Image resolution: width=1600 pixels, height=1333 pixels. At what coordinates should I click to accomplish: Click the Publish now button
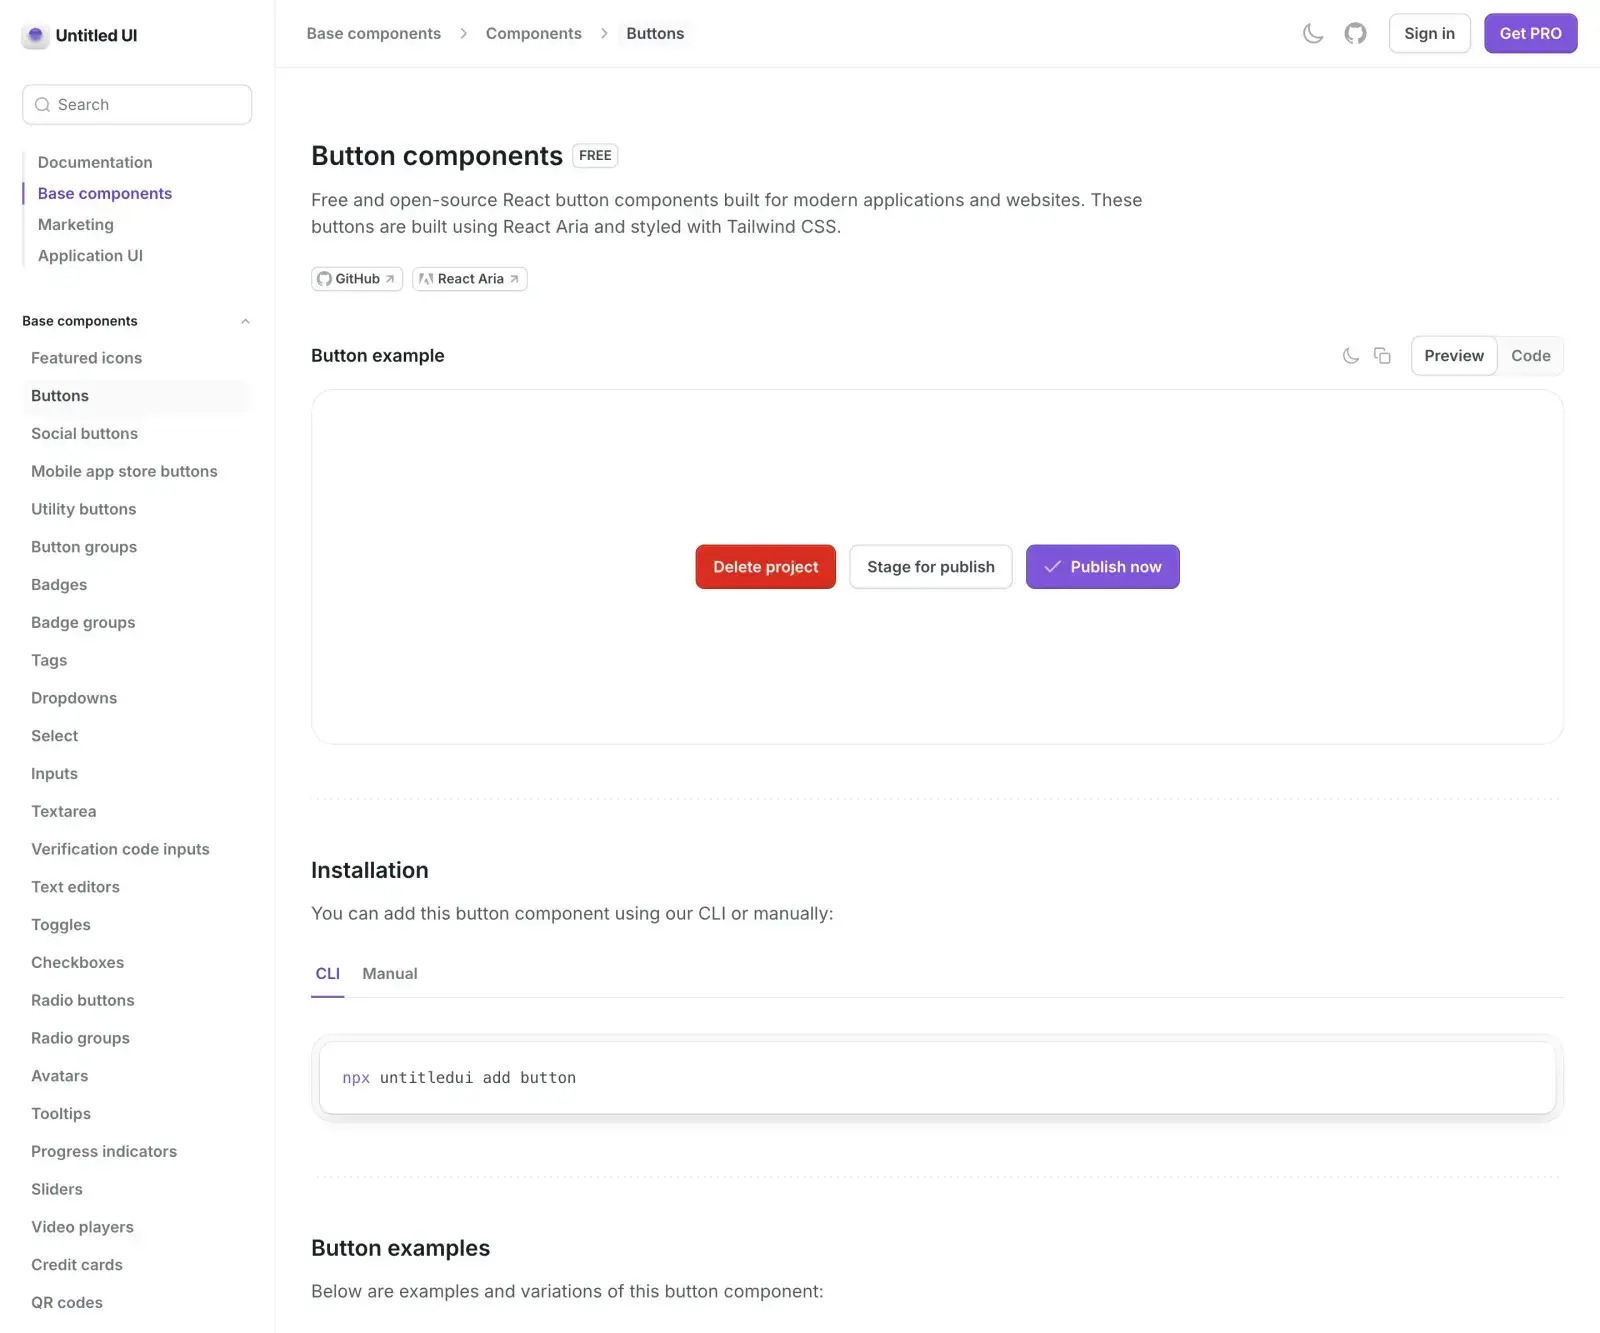pyautogui.click(x=1102, y=566)
